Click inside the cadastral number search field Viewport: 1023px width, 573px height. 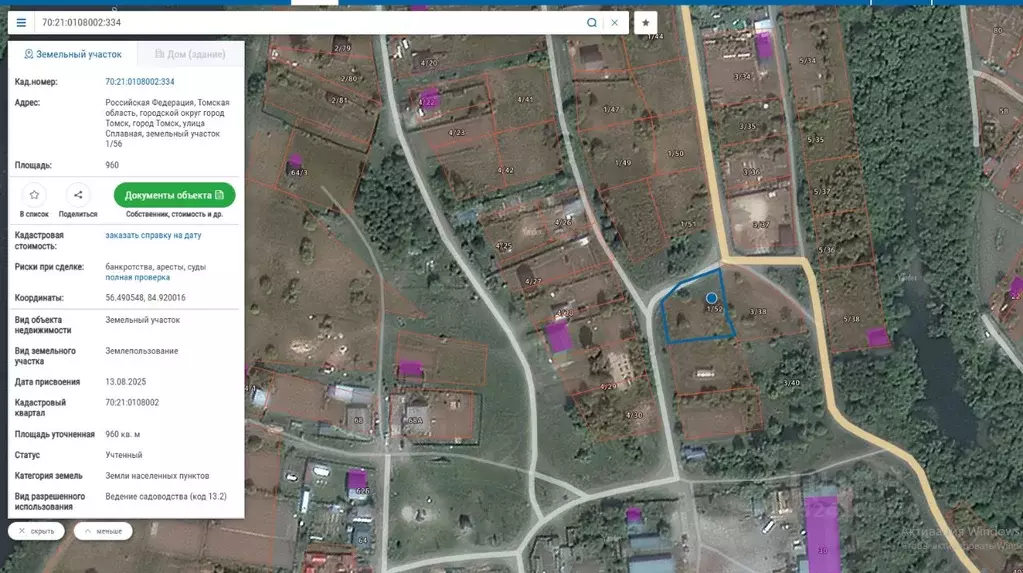tap(300, 22)
